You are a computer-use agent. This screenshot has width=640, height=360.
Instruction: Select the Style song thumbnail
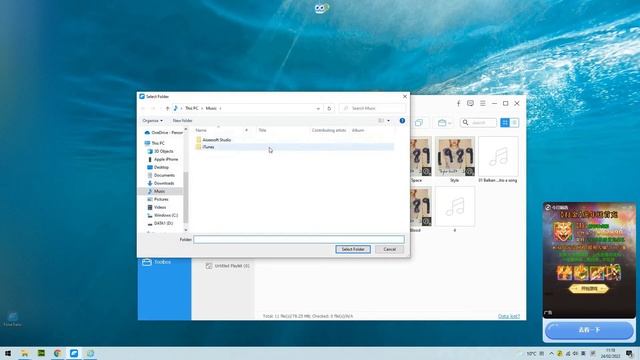tap(455, 157)
